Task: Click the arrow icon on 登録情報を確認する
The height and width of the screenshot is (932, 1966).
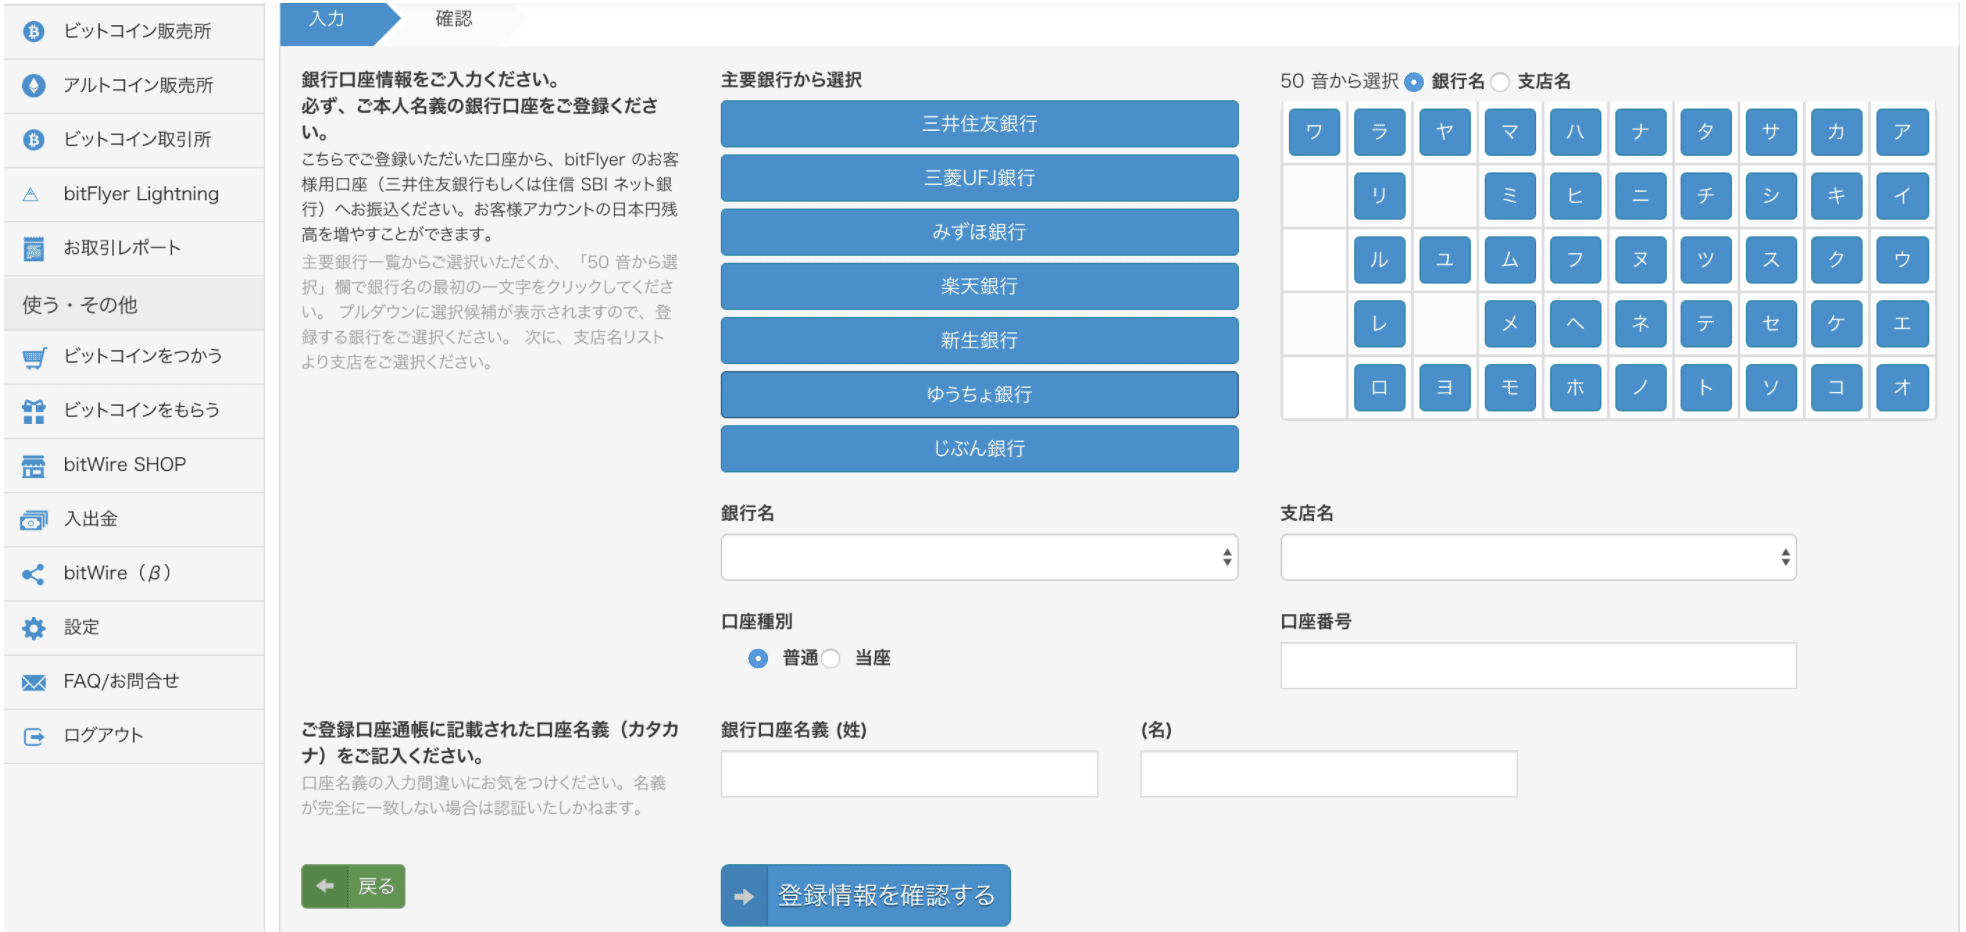Action: pos(744,896)
